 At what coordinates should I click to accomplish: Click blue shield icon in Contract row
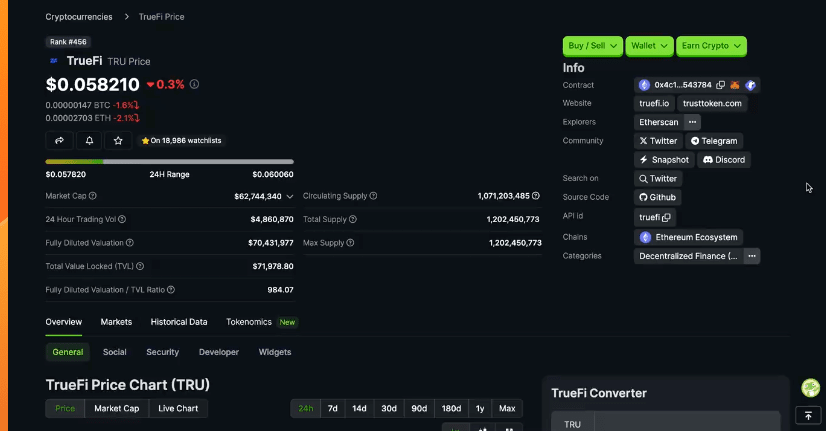pyautogui.click(x=750, y=85)
